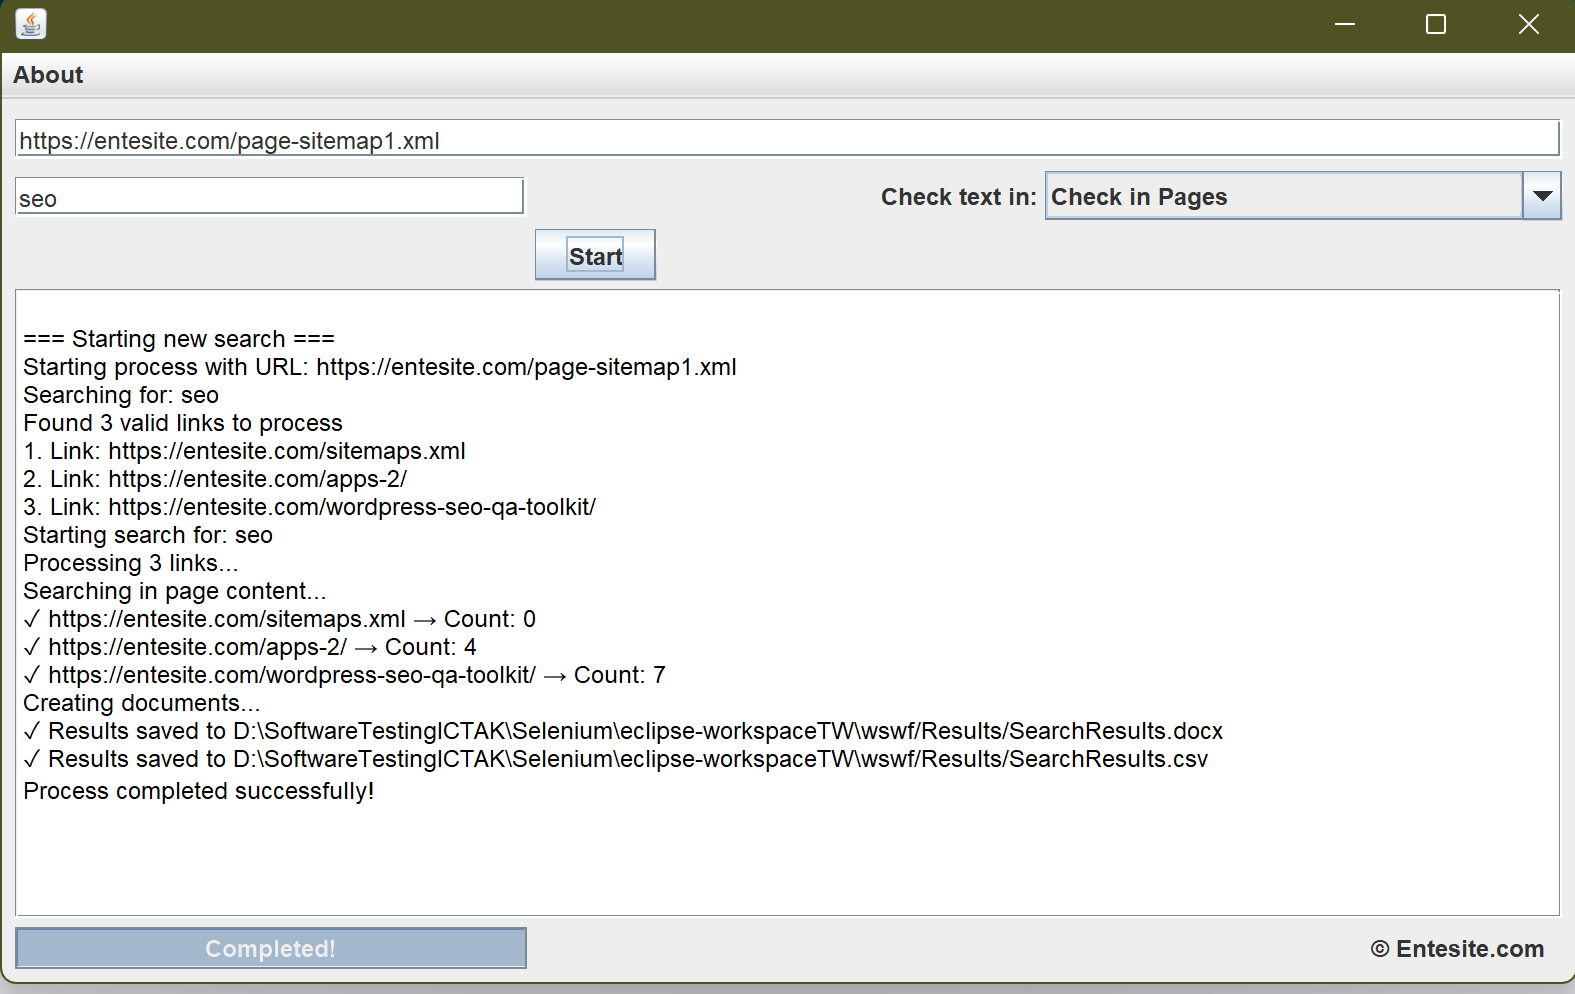Click the 'Completed!' progress bar

(x=270, y=948)
